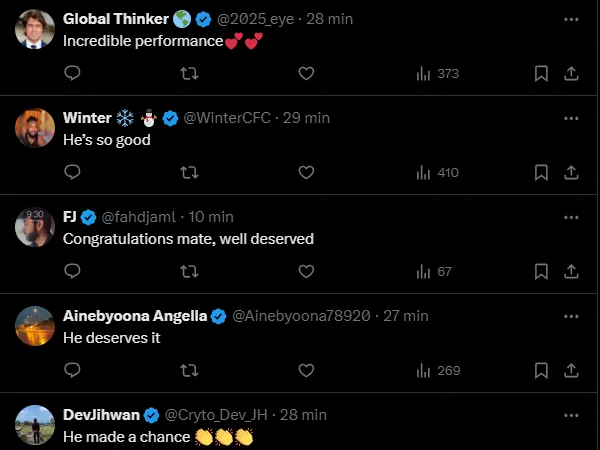The height and width of the screenshot is (450, 600).
Task: View analytics showing 410 views
Action: pyautogui.click(x=437, y=172)
